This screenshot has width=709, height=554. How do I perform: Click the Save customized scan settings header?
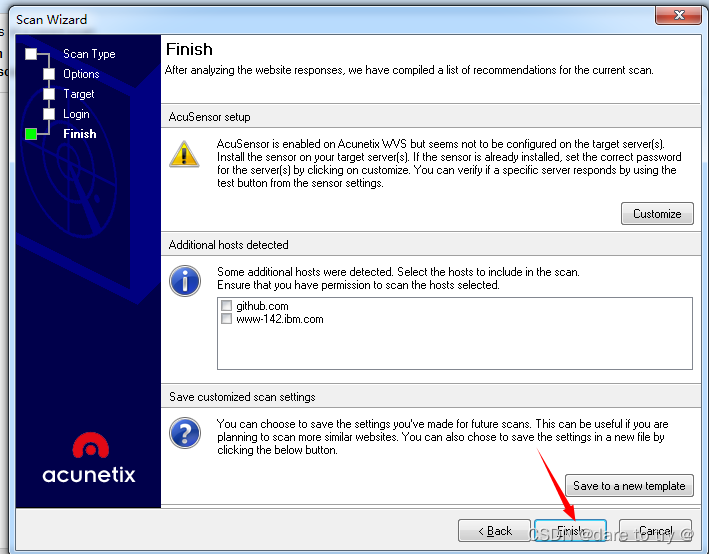(242, 397)
